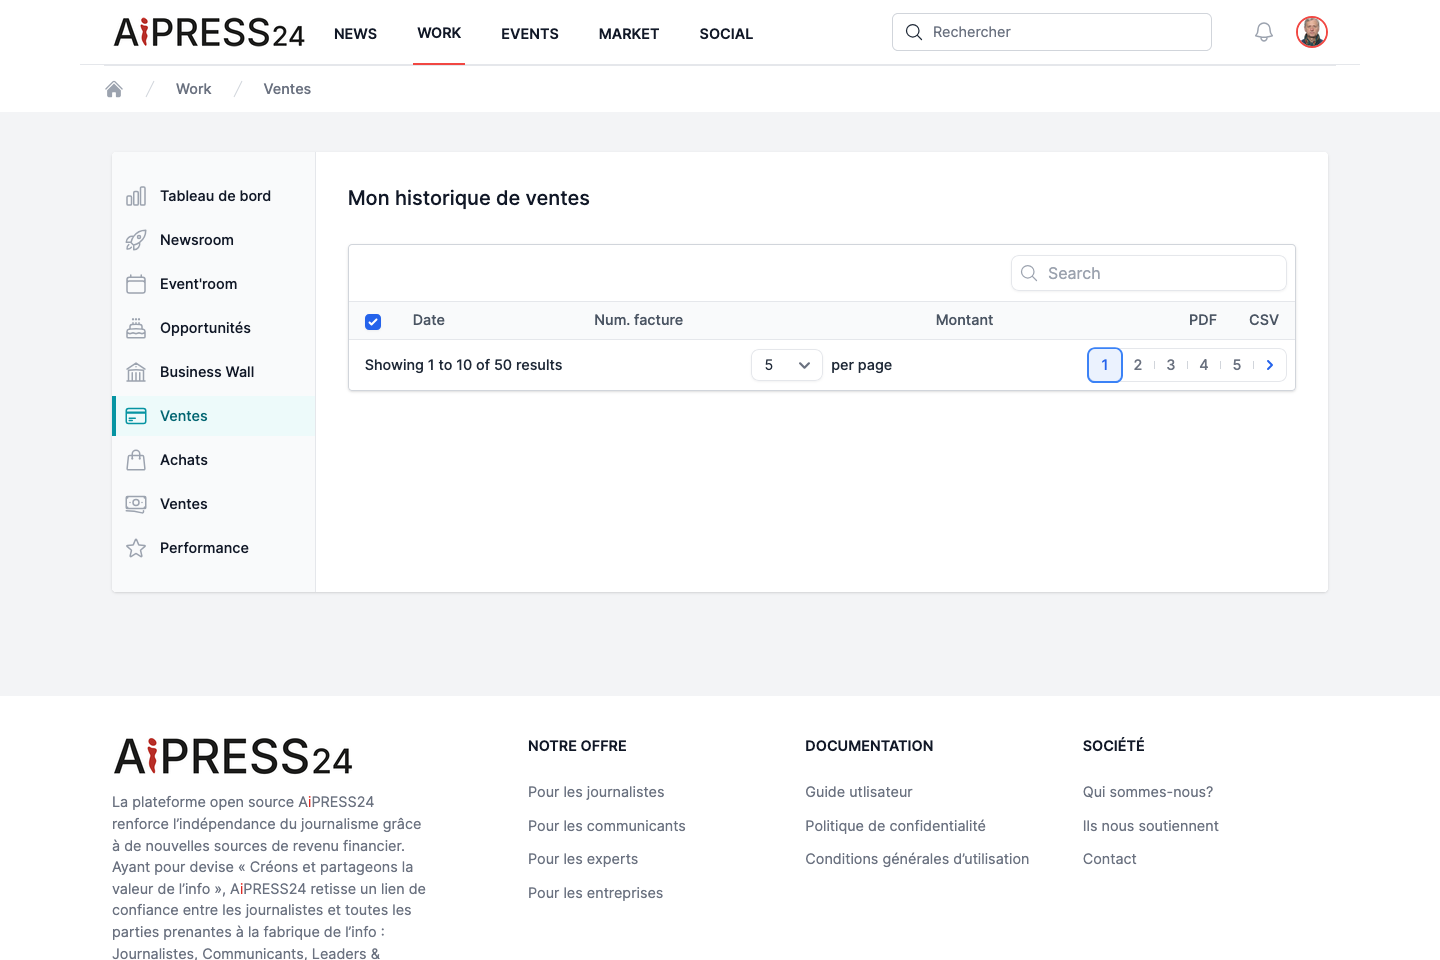1440x960 pixels.
Task: Click the Date column header
Action: [x=429, y=320]
